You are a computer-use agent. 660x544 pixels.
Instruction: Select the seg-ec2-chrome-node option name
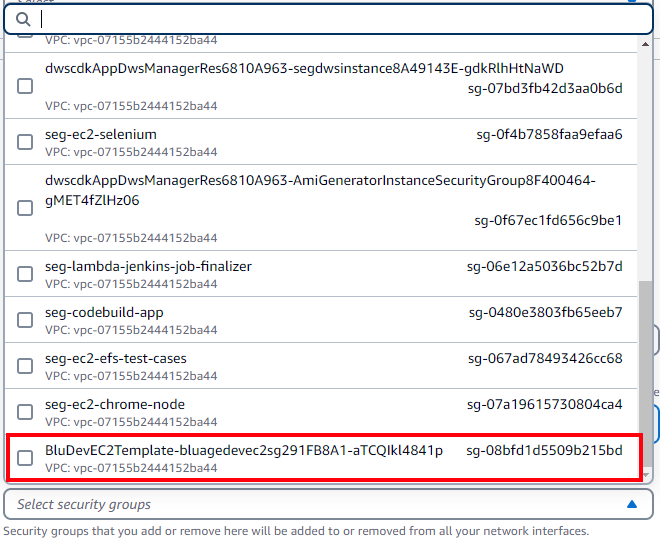pos(113,405)
